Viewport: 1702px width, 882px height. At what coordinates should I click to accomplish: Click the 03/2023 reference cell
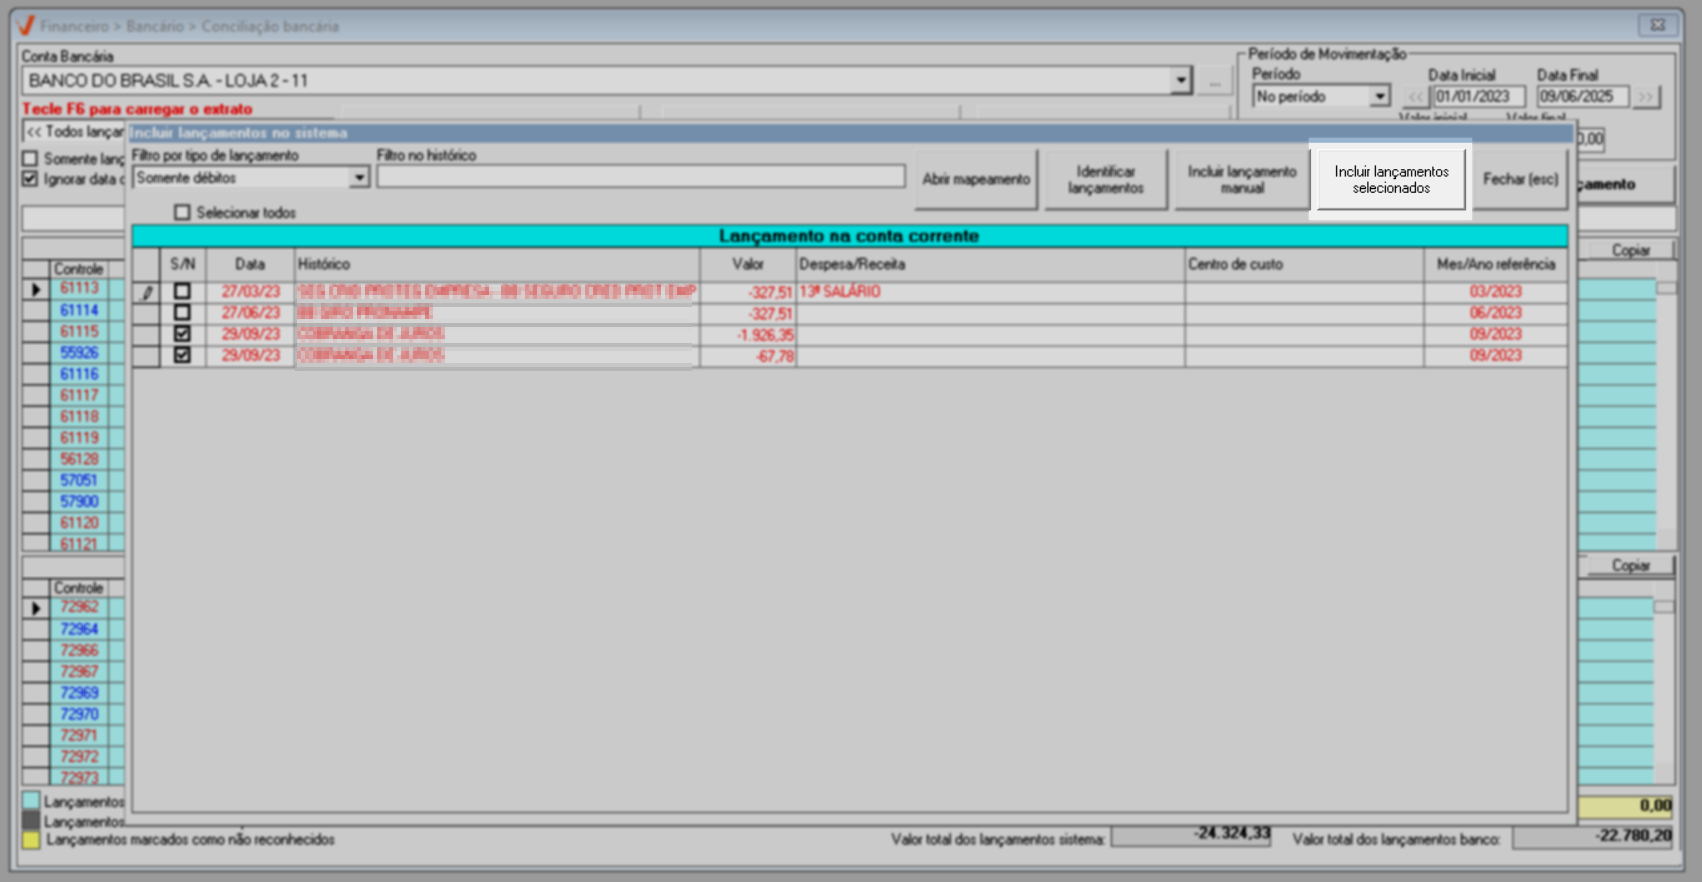point(1496,292)
